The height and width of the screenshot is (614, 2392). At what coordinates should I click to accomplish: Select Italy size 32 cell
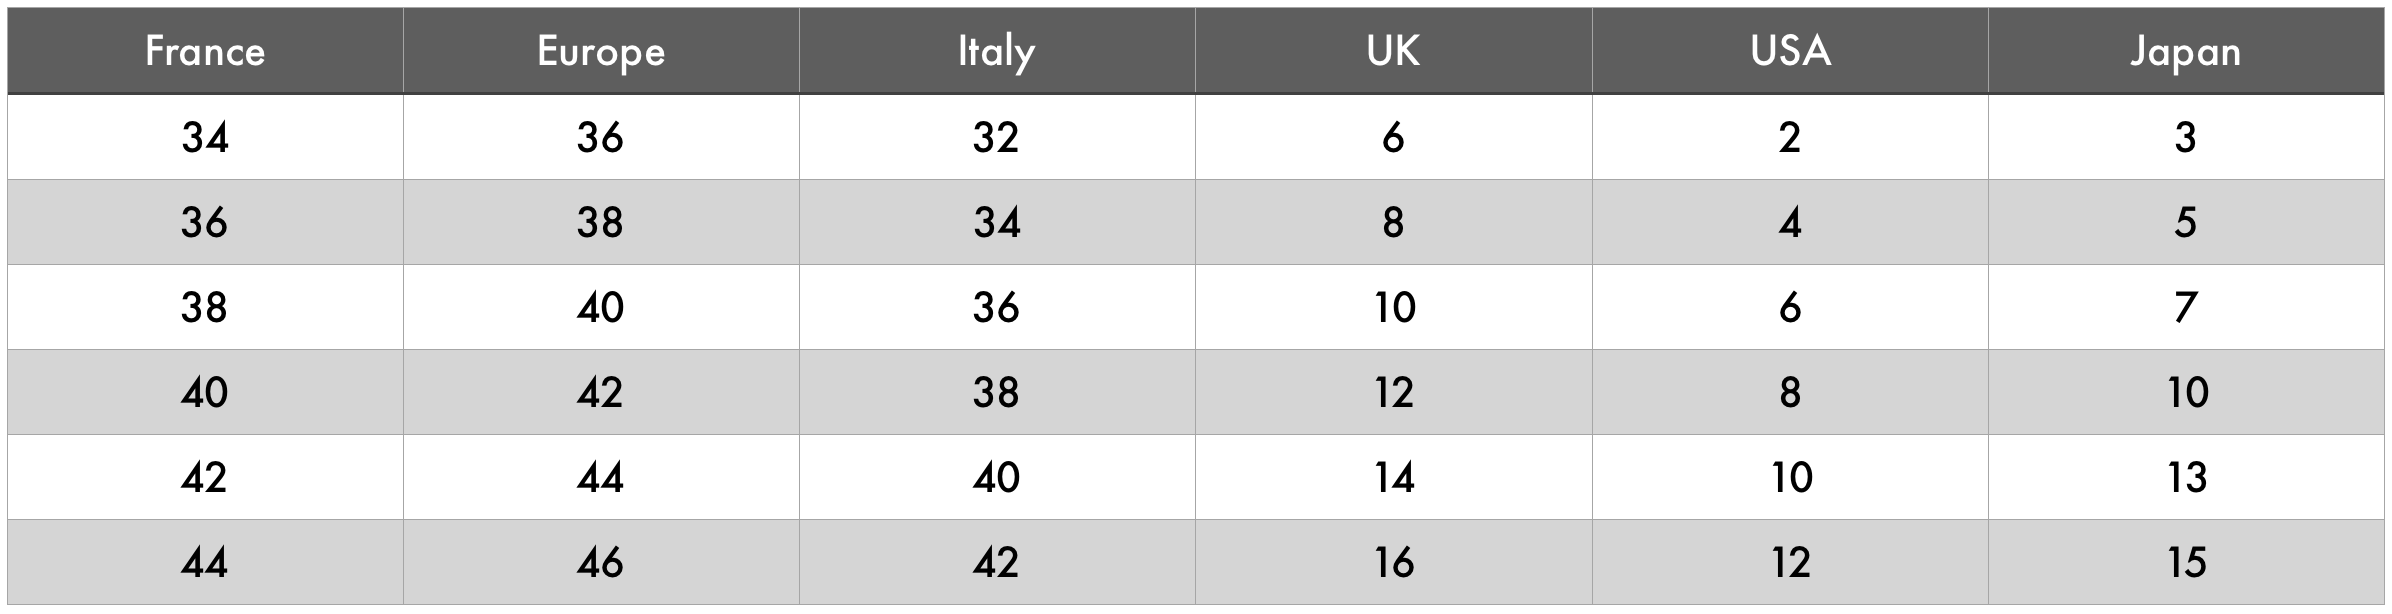[996, 137]
